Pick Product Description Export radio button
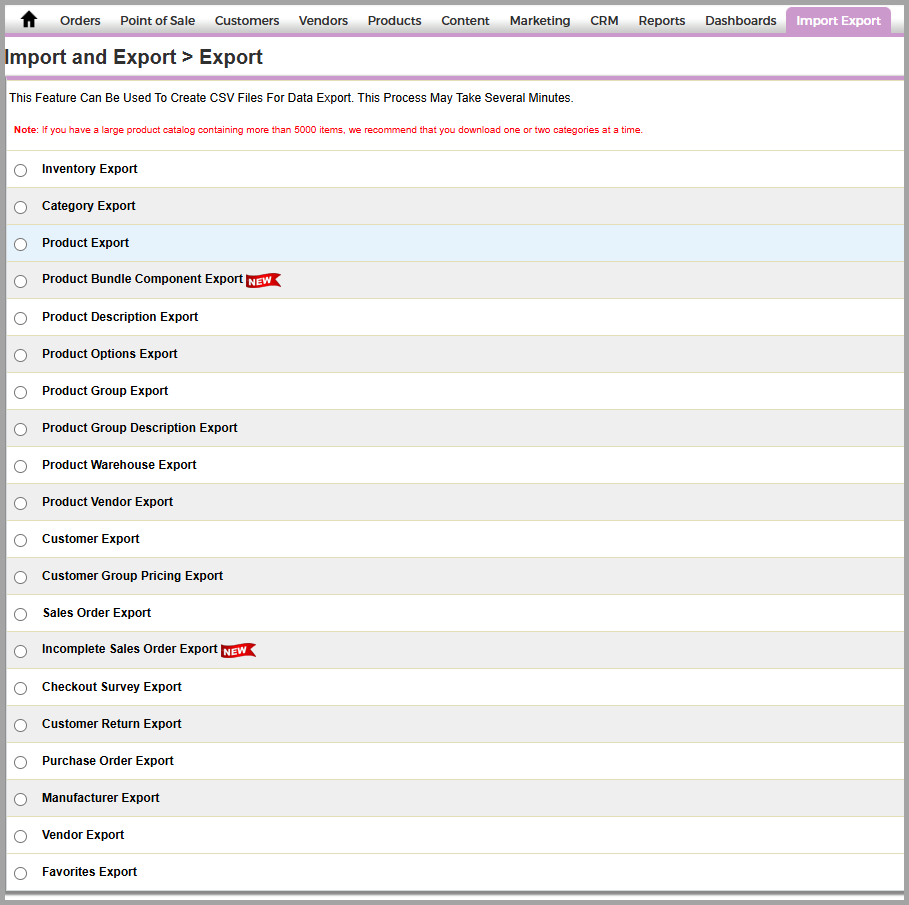 point(20,319)
